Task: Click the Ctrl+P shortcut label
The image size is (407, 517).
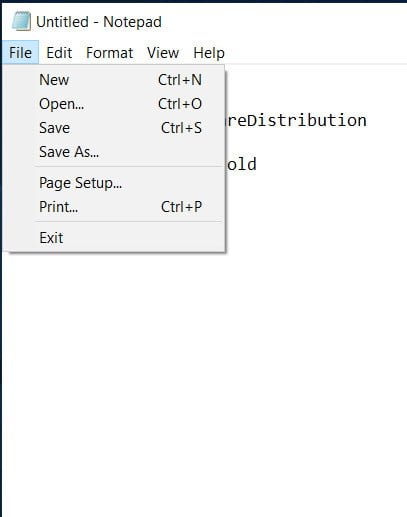Action: (x=181, y=207)
